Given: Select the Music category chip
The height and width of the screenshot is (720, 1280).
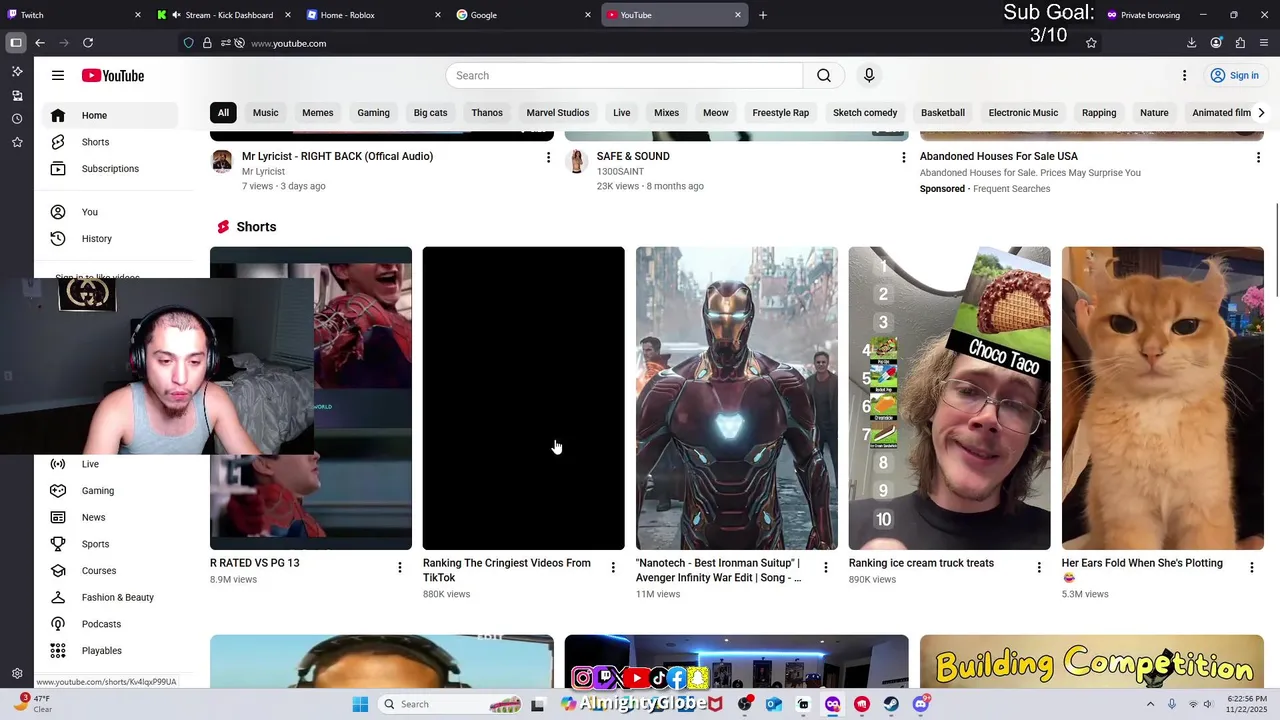Looking at the screenshot, I should point(266,113).
